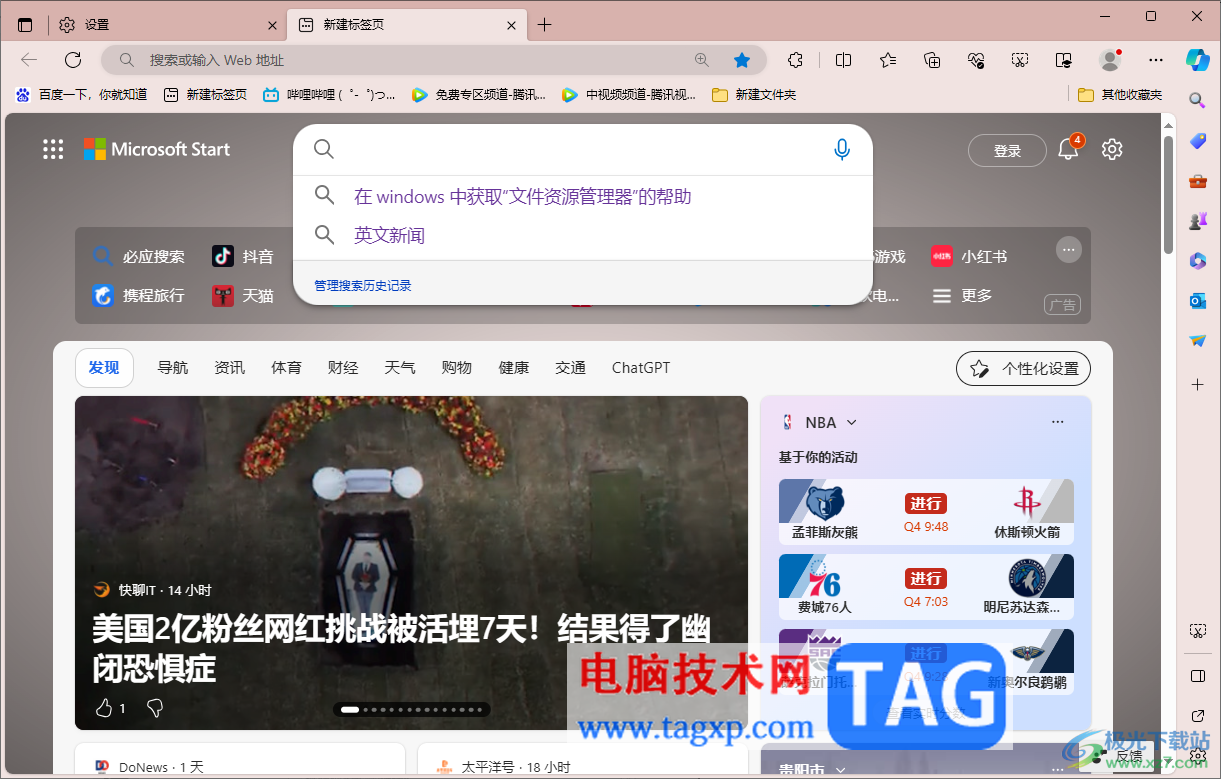Select the 购物 feed tab

[x=457, y=368]
